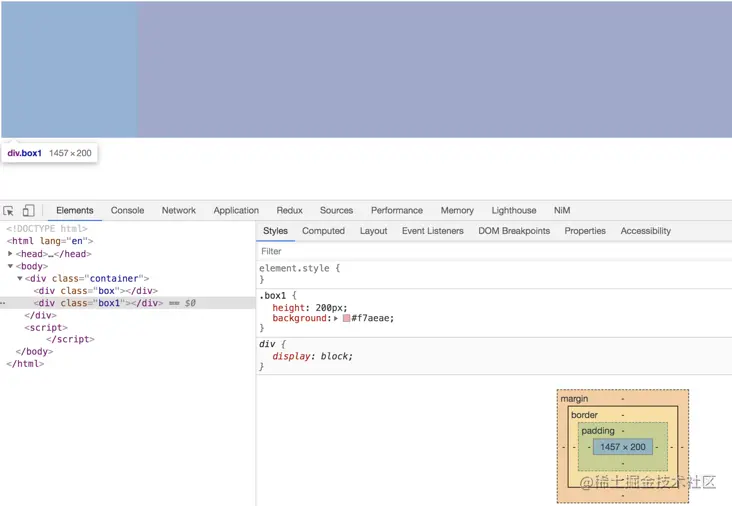The image size is (732, 506).
Task: Open the Event Listeners sidebar tab
Action: point(433,231)
